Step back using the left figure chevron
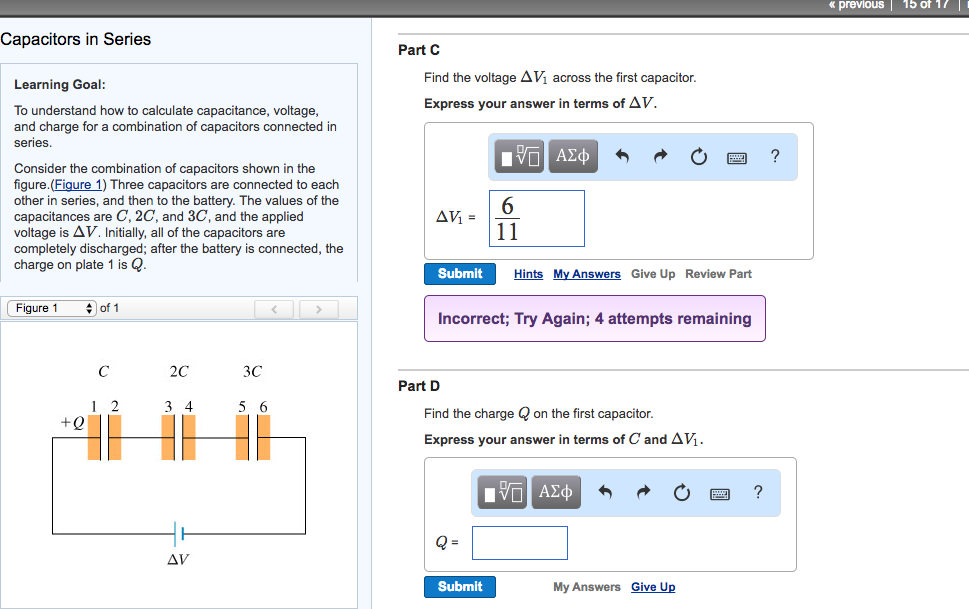The height and width of the screenshot is (609, 969). [x=274, y=308]
